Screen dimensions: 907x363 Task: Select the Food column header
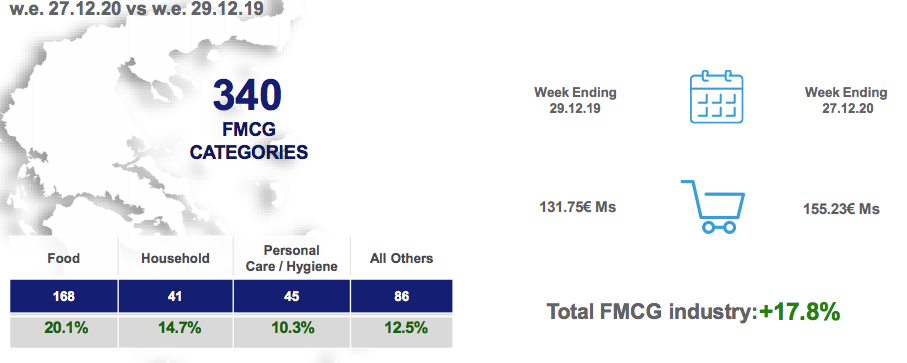point(64,258)
